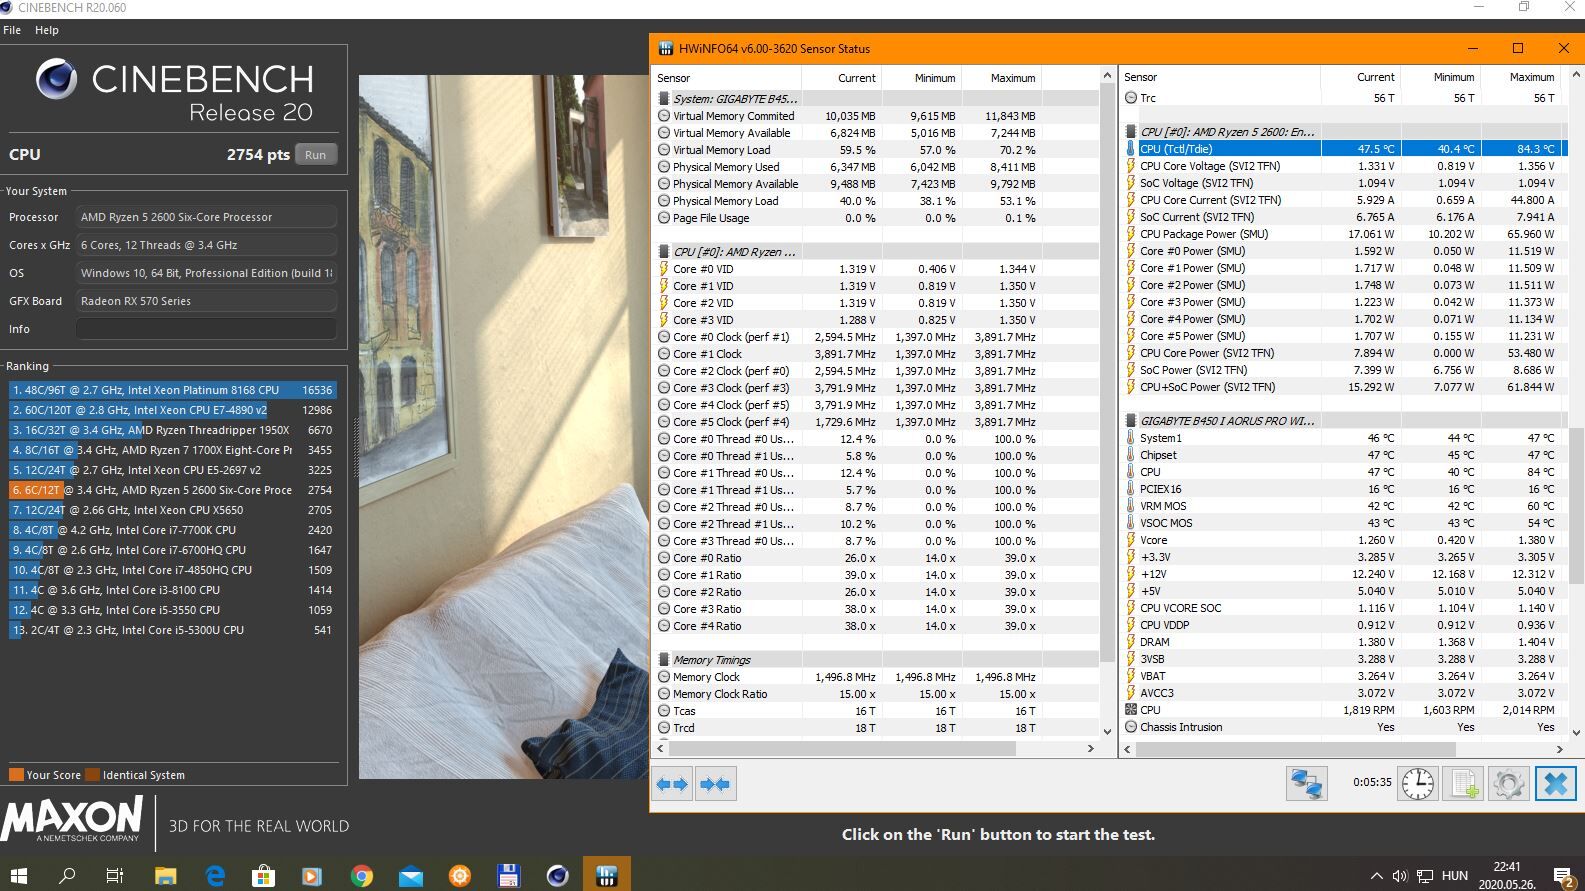Image resolution: width=1585 pixels, height=891 pixels.
Task: Select ranking entry Intel Core i5-5300U
Action: tap(173, 630)
